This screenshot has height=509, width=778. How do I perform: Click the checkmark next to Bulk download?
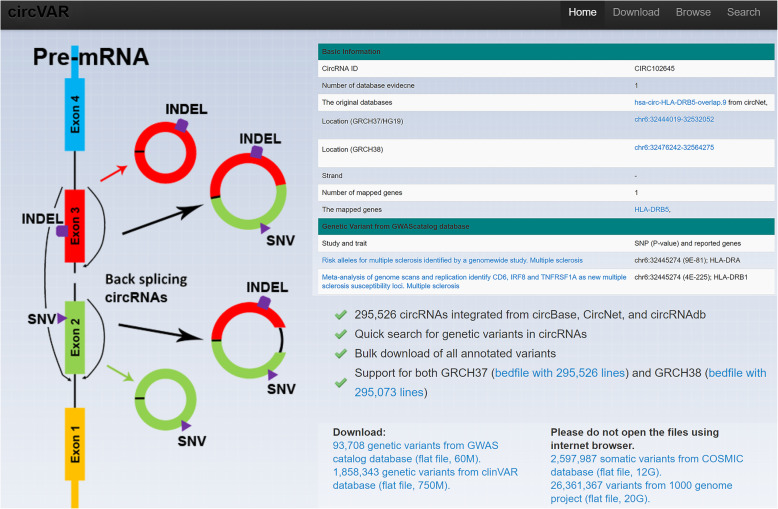point(341,354)
